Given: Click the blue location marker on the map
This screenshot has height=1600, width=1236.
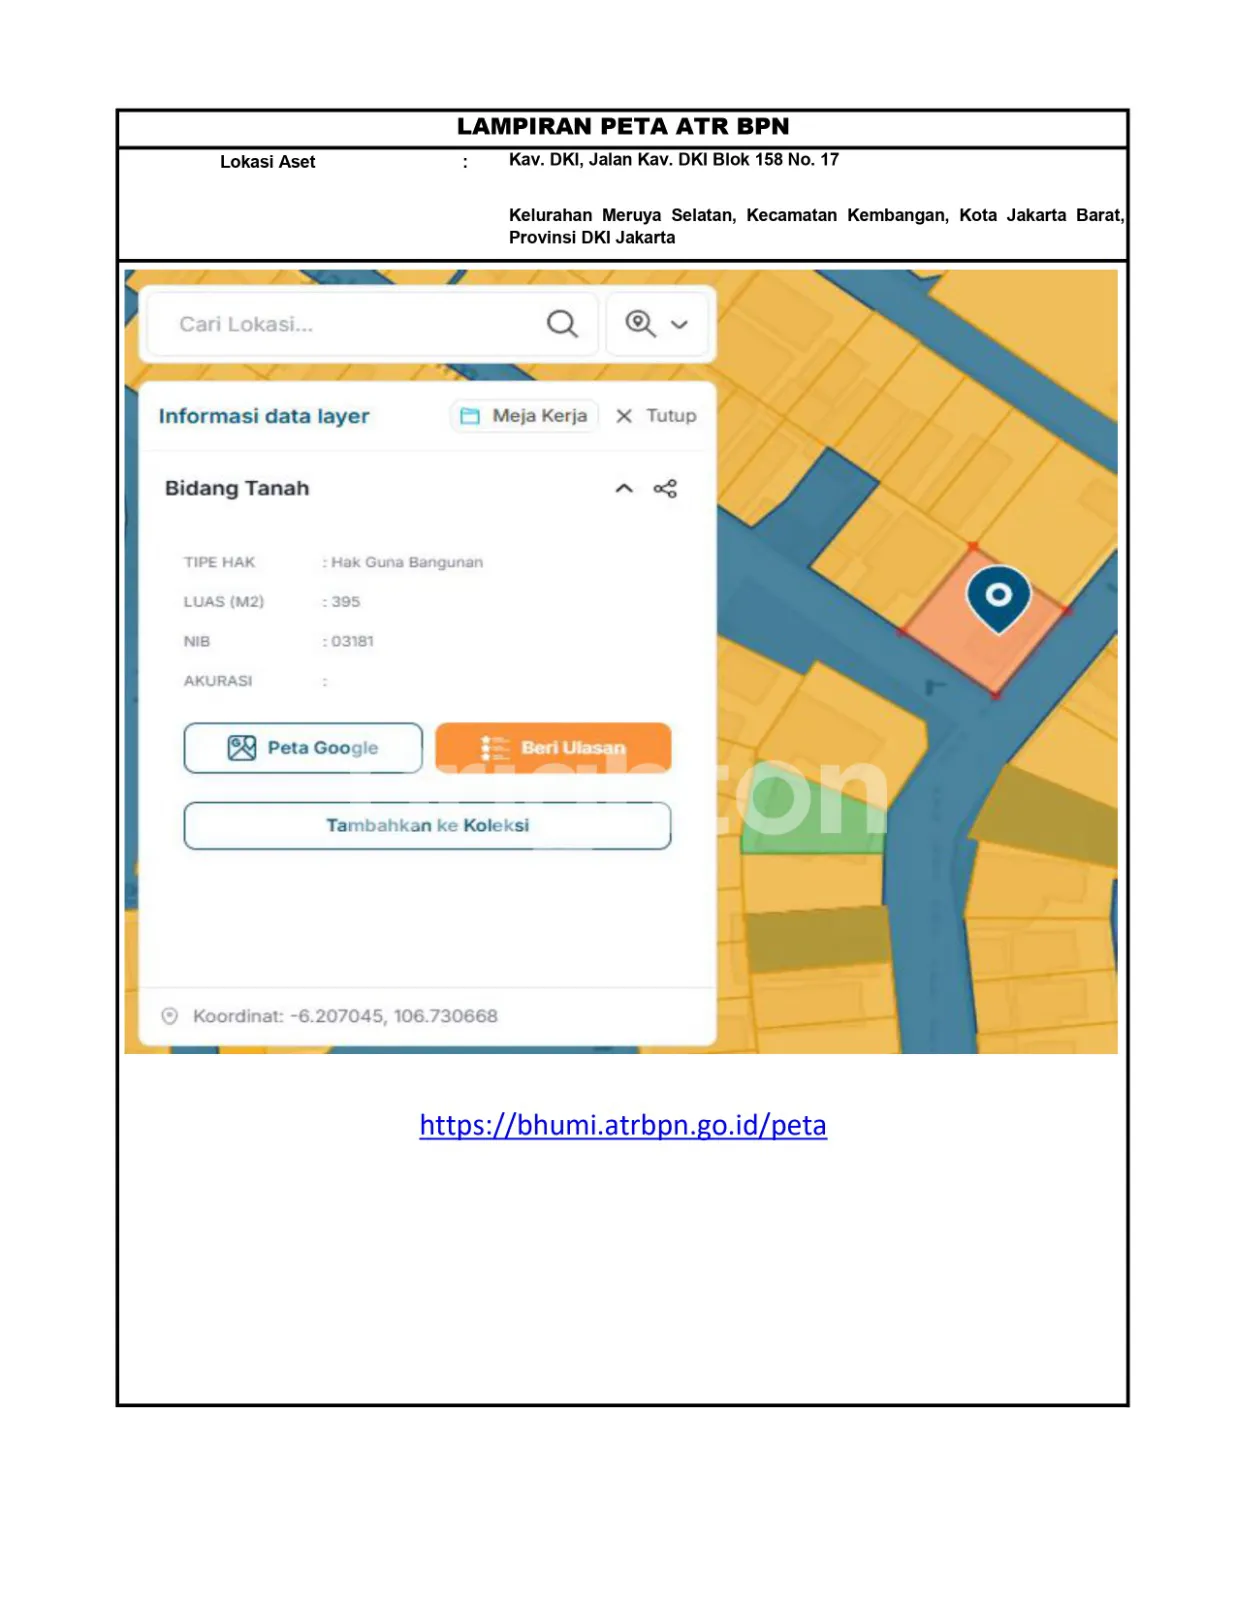Looking at the screenshot, I should 997,597.
